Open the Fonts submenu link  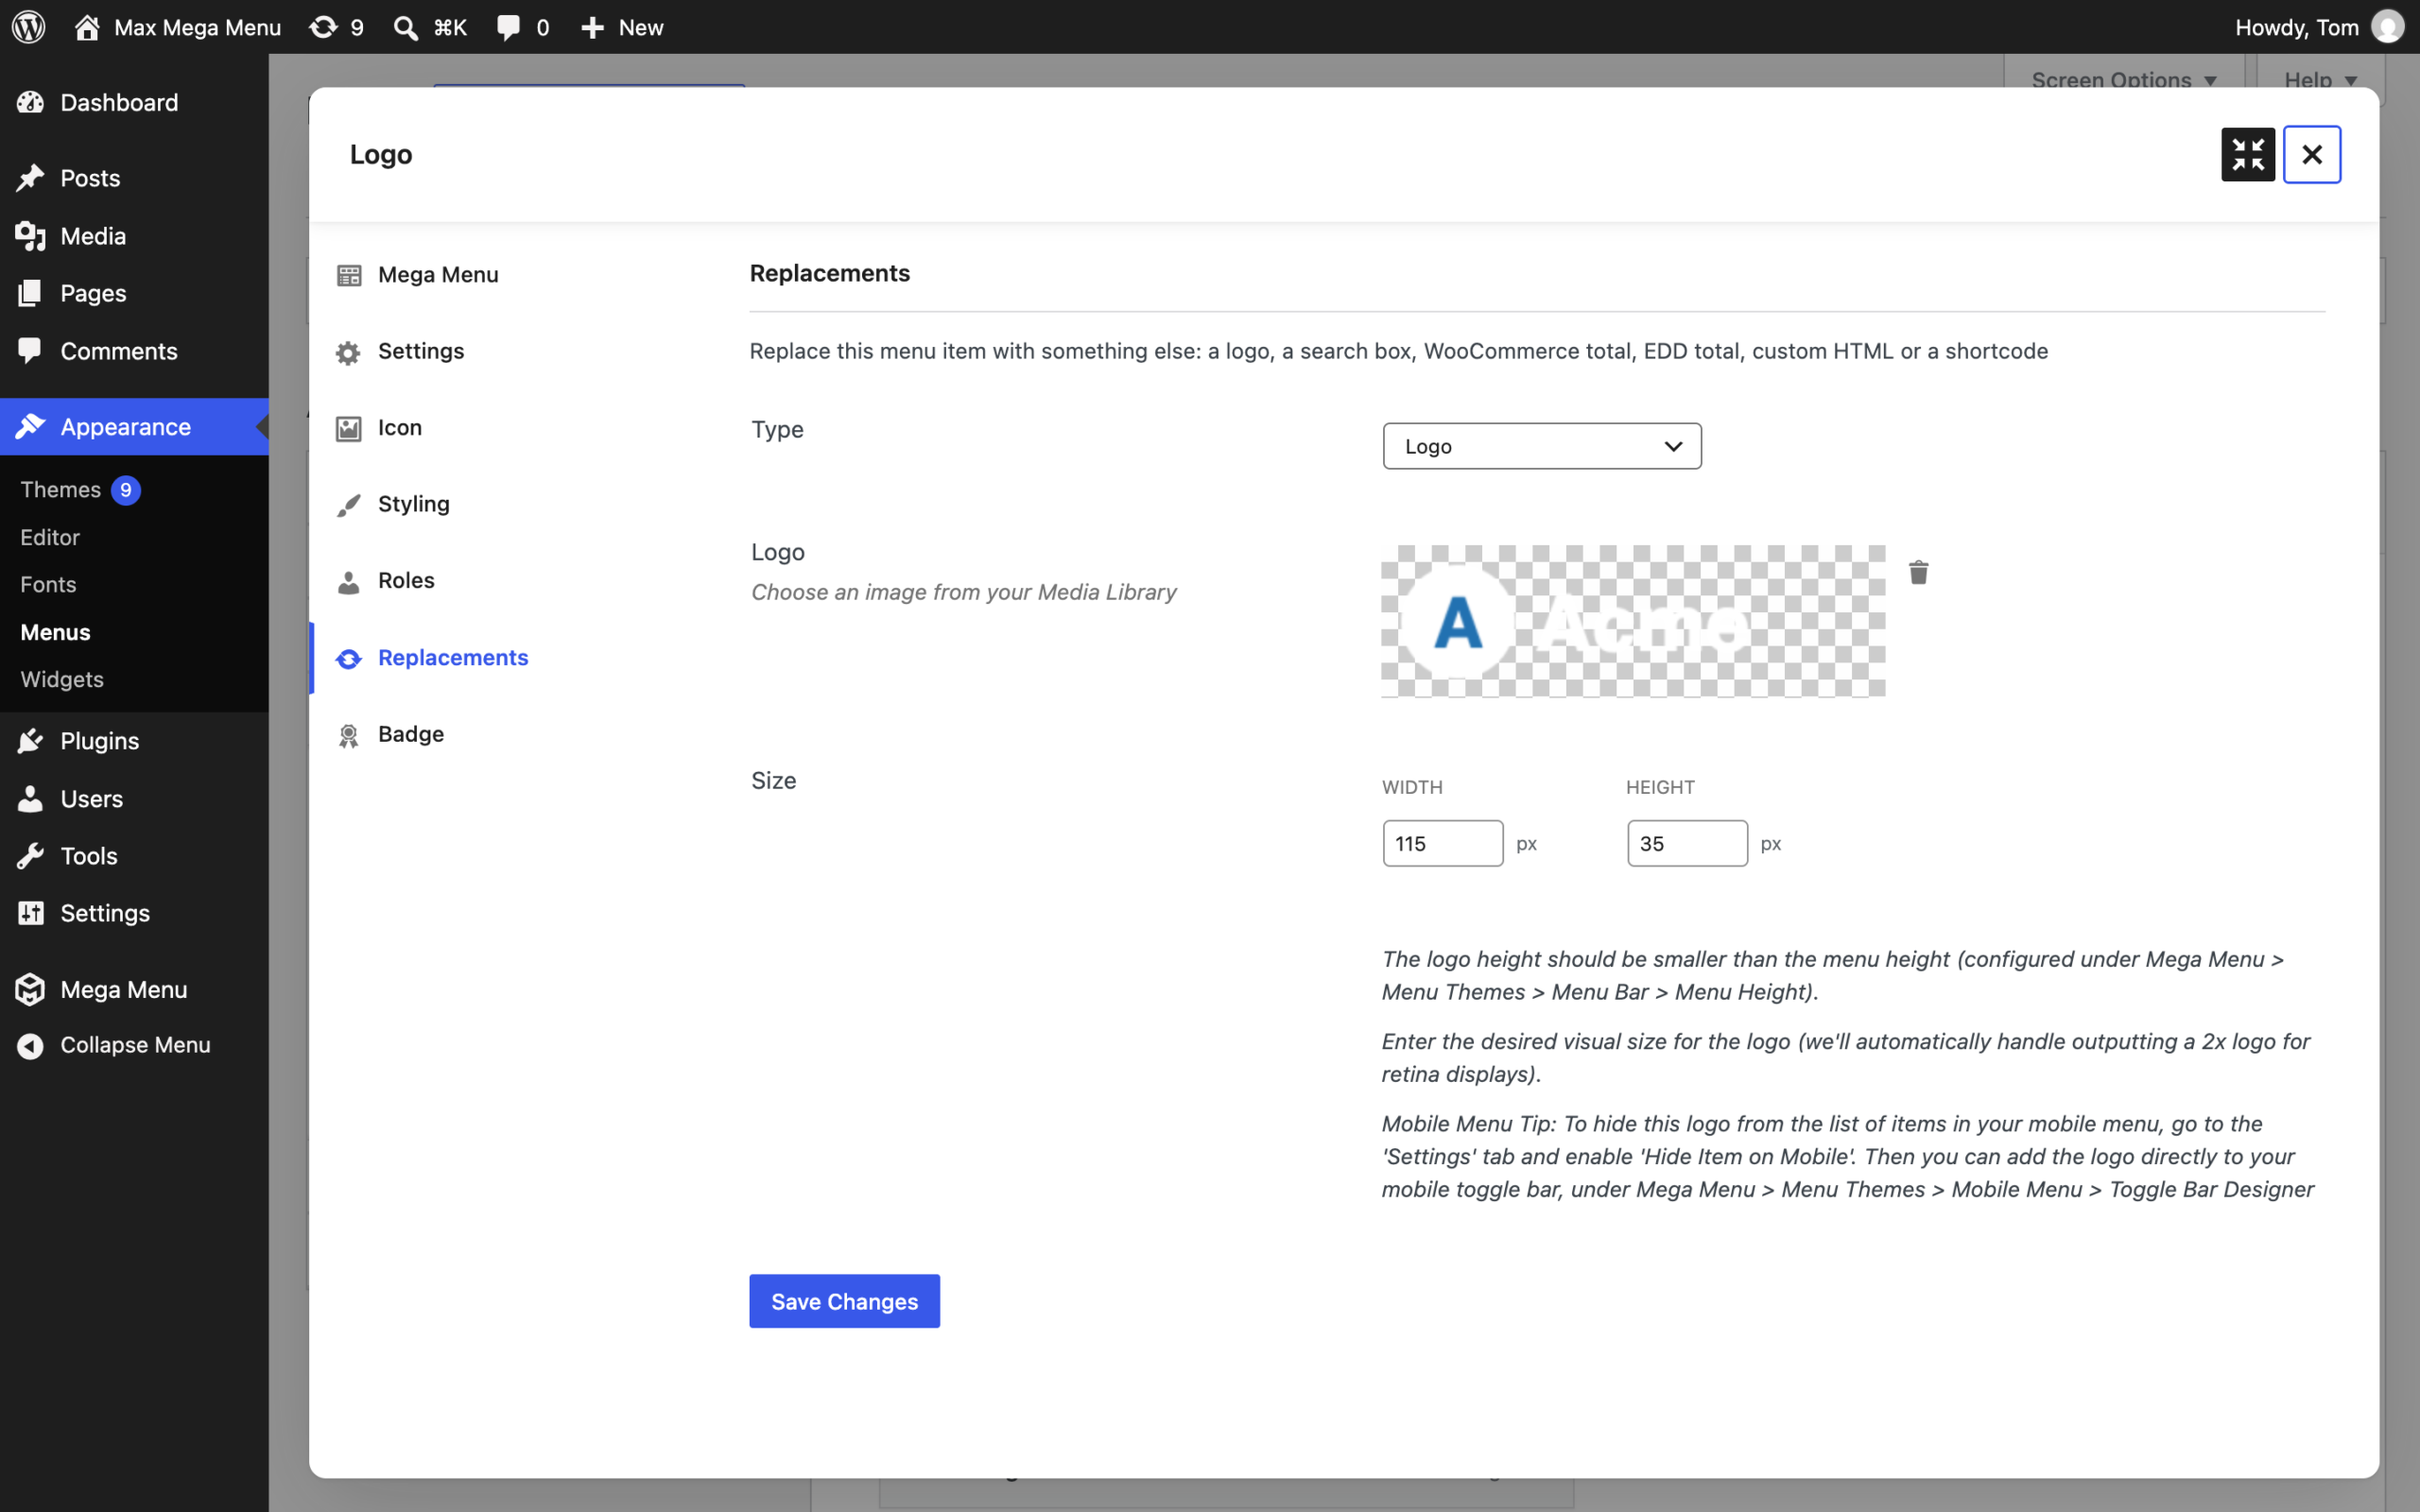click(x=48, y=585)
